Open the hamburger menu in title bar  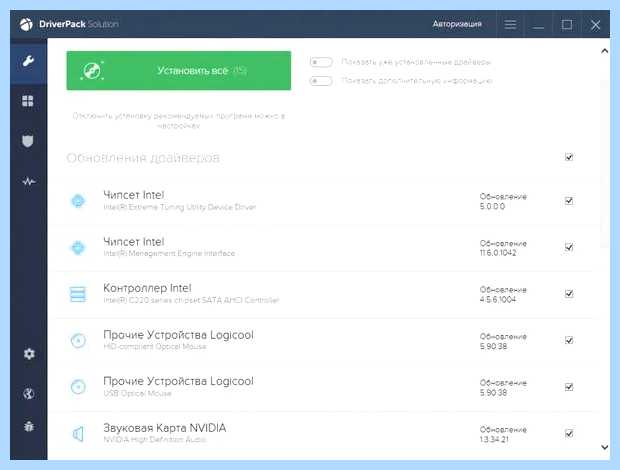[510, 25]
